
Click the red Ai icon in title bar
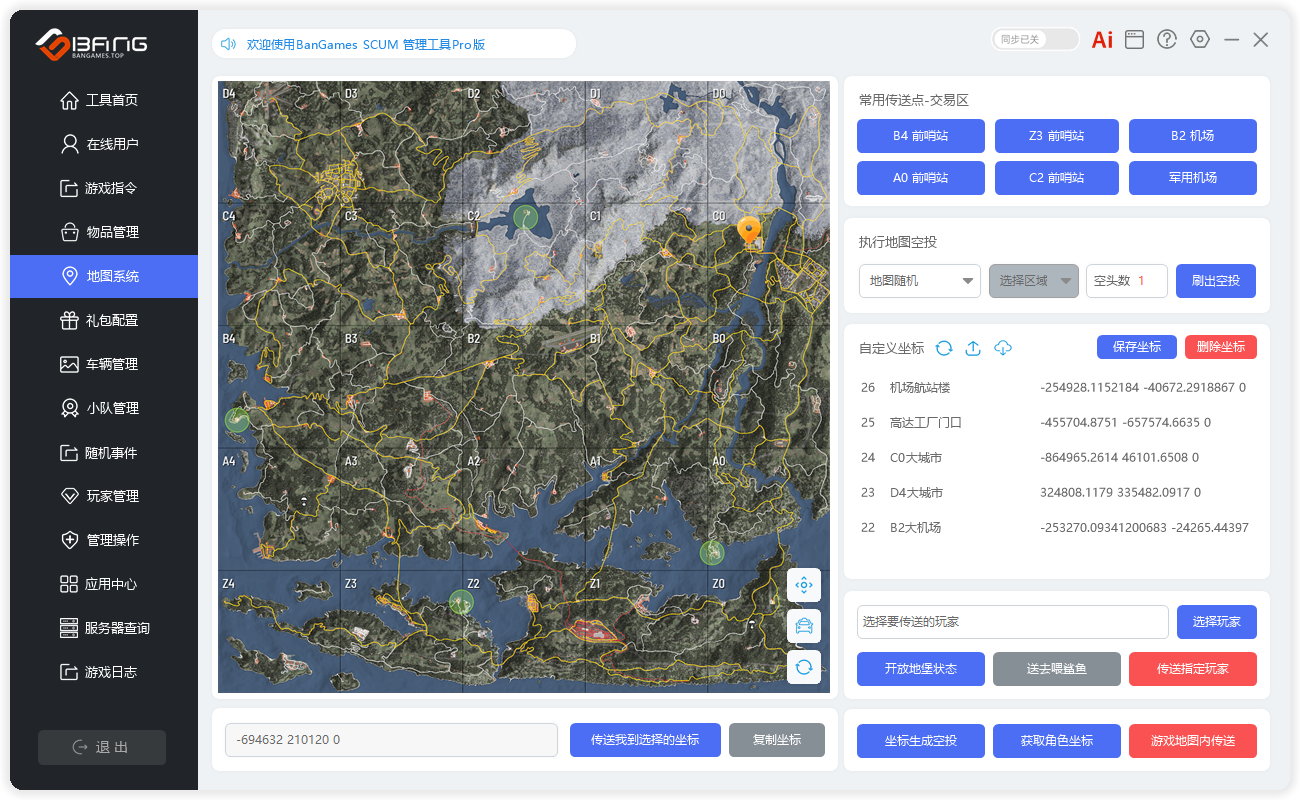click(1102, 40)
